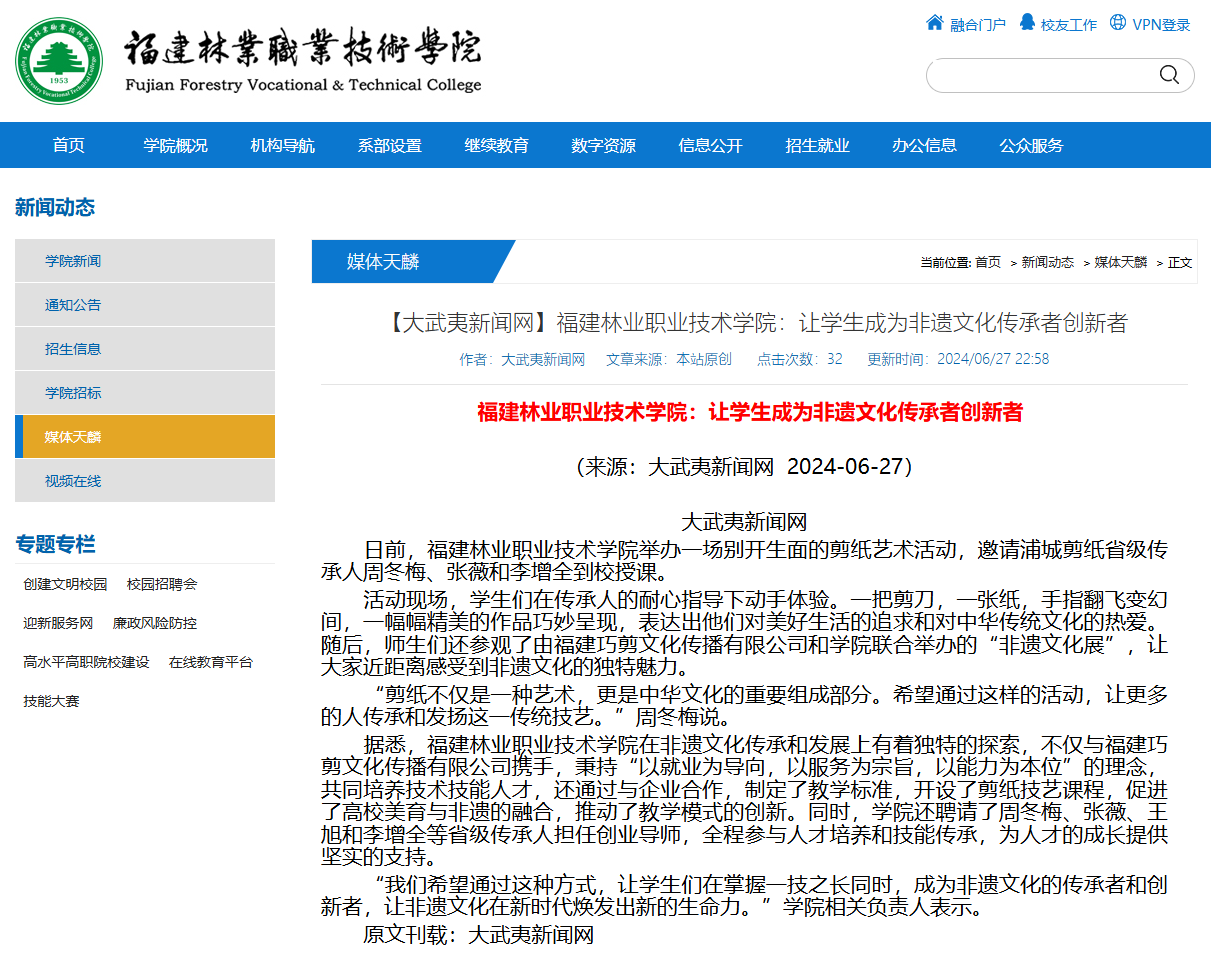Open the 系部设置 navigation menu

(389, 146)
